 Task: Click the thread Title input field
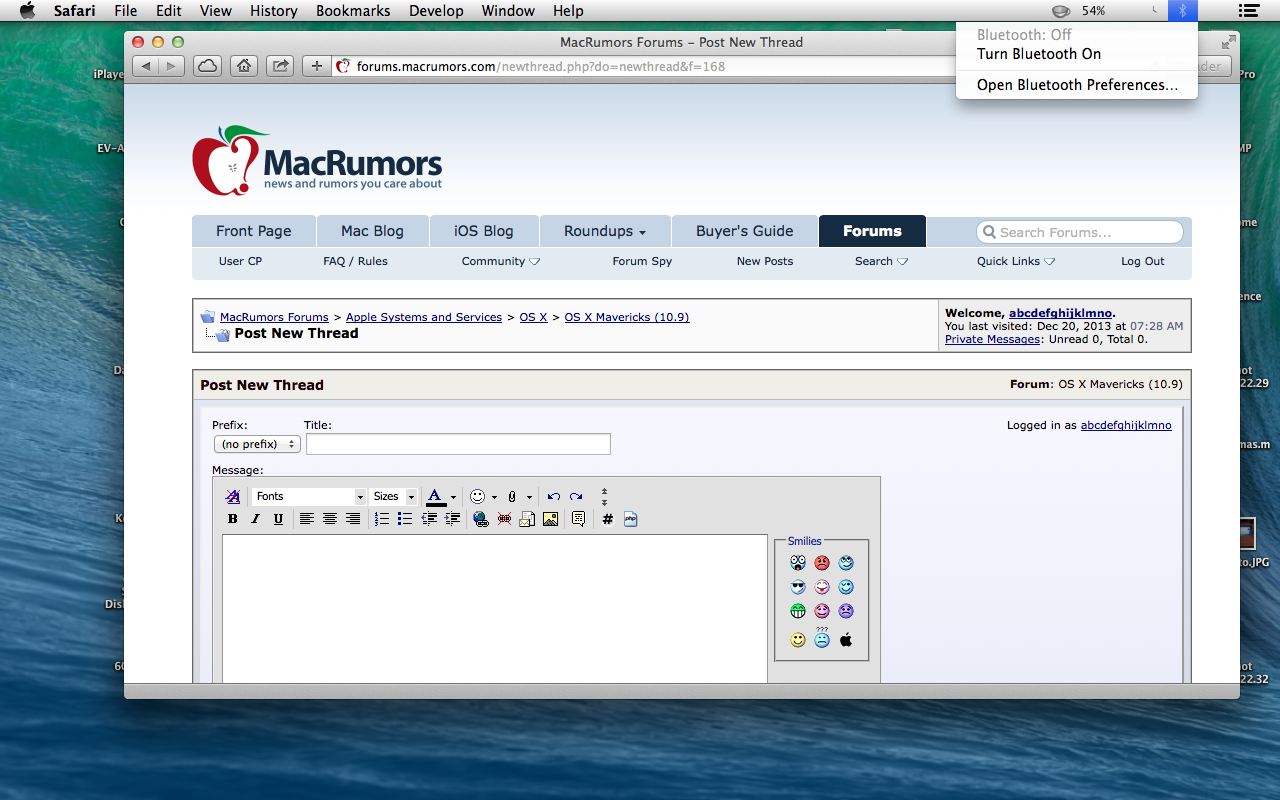point(458,444)
